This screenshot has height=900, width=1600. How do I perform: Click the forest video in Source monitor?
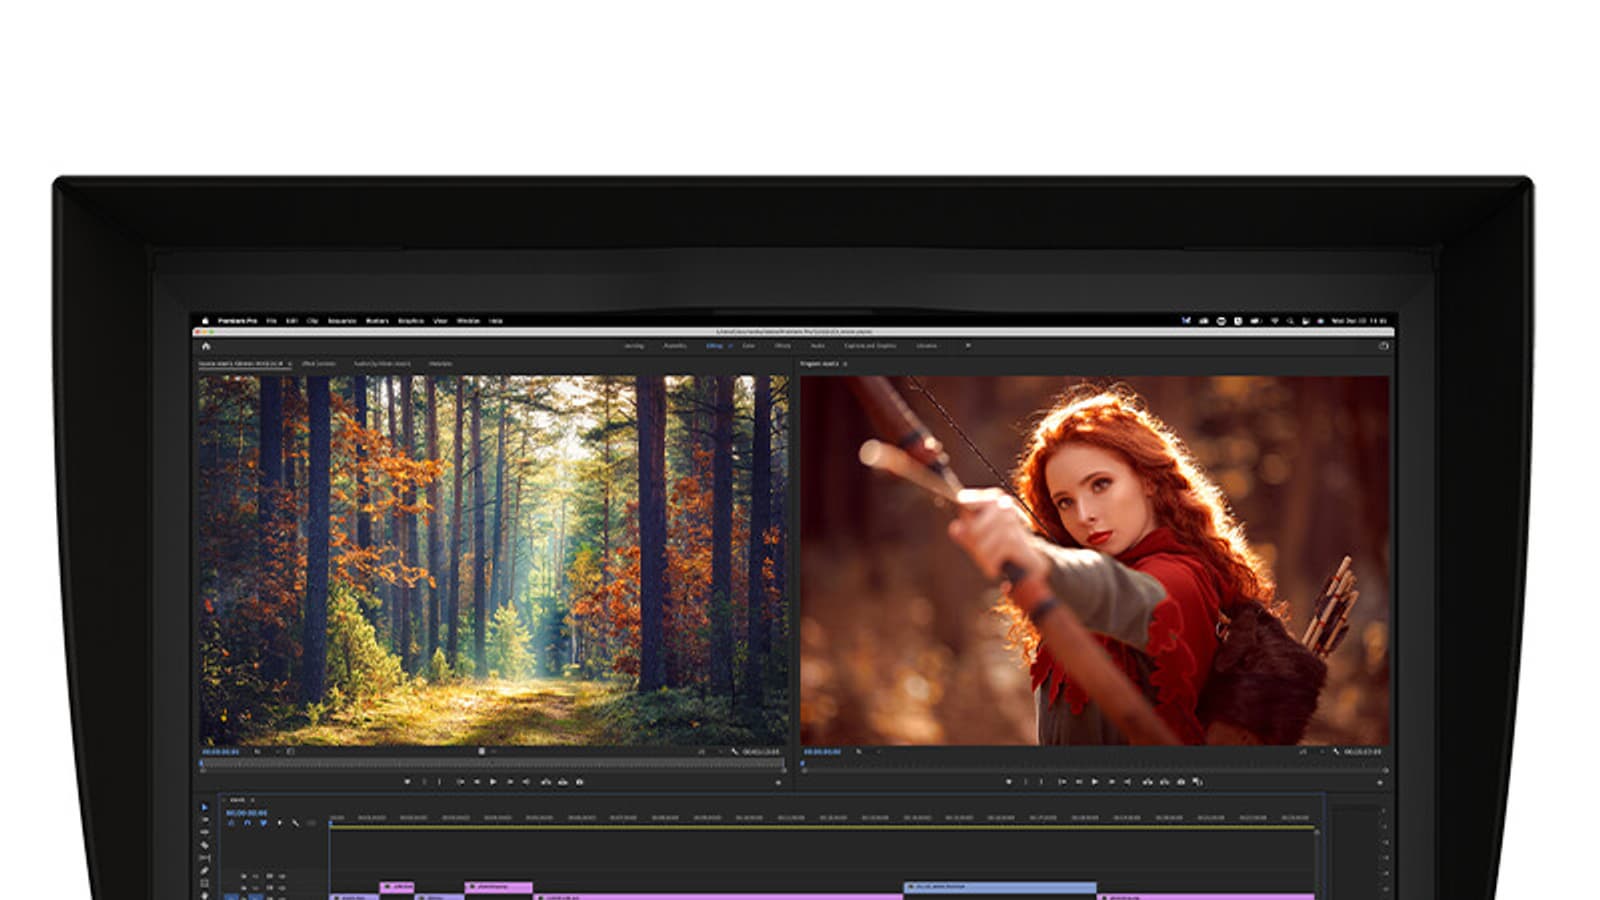click(493, 560)
